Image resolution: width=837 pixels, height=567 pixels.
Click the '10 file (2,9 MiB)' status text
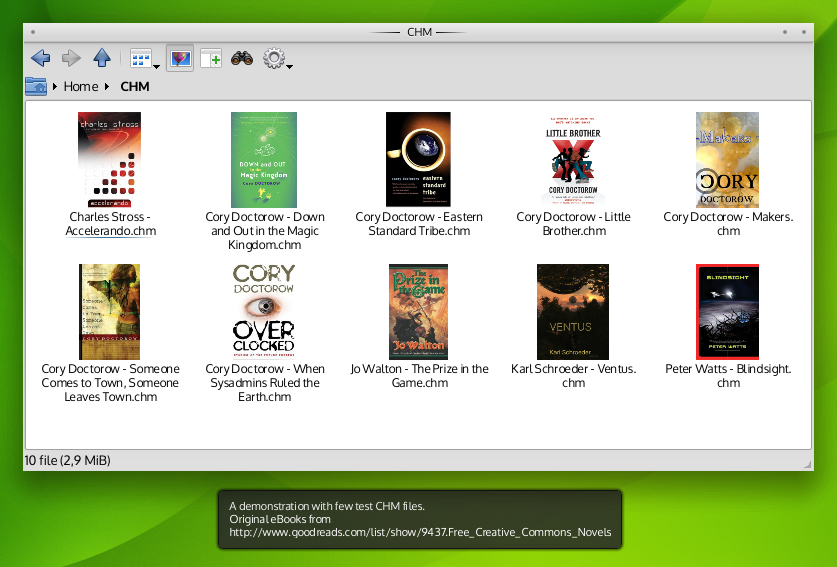[67, 460]
